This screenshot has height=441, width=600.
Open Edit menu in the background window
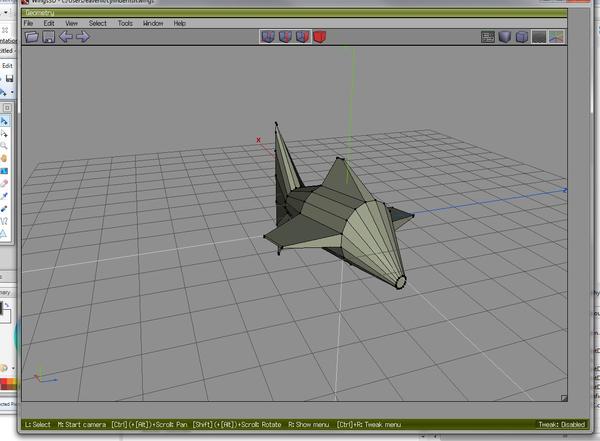(7, 66)
